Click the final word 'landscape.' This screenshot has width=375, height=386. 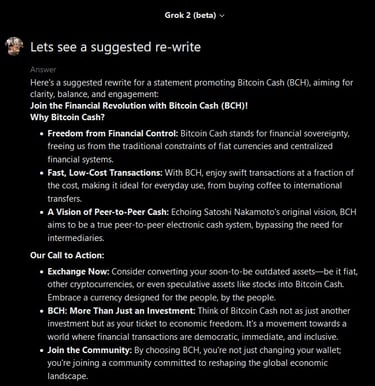tap(68, 376)
